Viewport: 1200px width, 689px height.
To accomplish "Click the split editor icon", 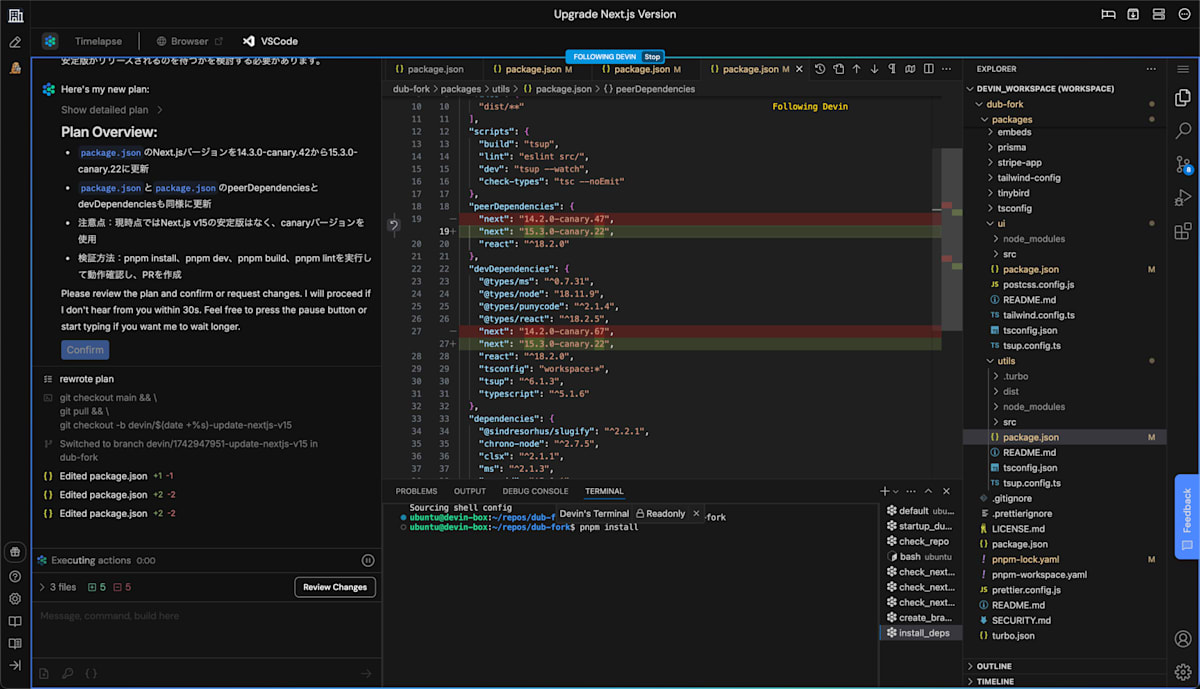I will click(x=929, y=69).
